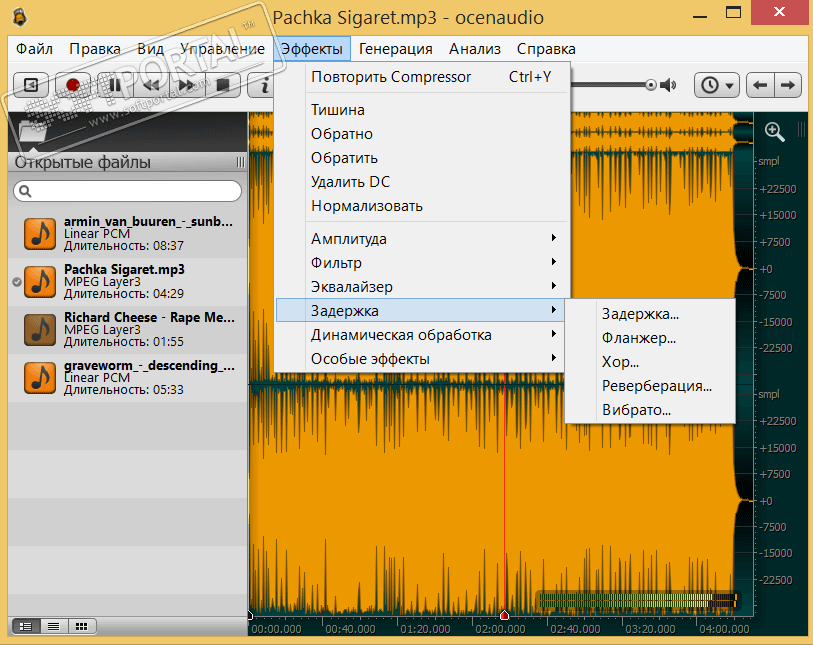The width and height of the screenshot is (813, 645).
Task: Click the red playhead marker on timeline
Action: (504, 615)
